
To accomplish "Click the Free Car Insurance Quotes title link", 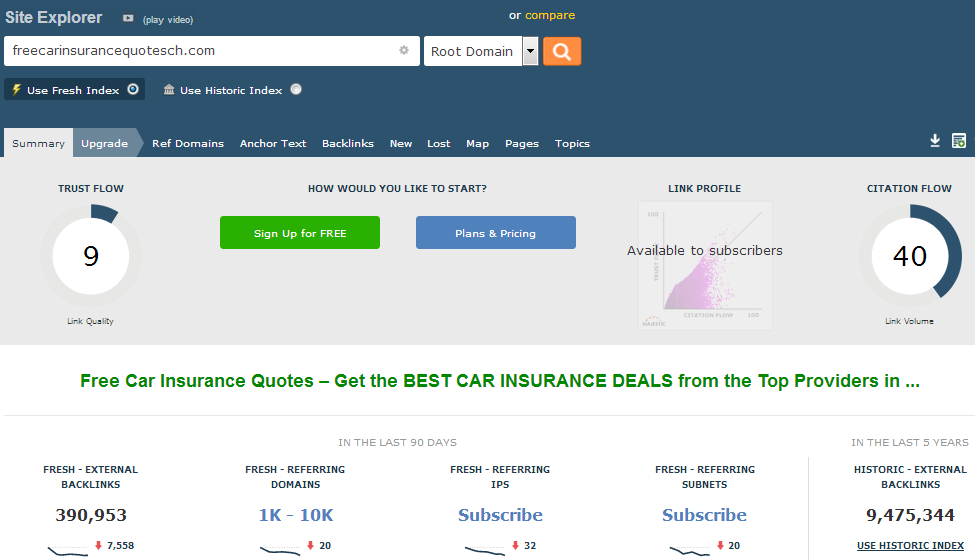I will (x=500, y=380).
